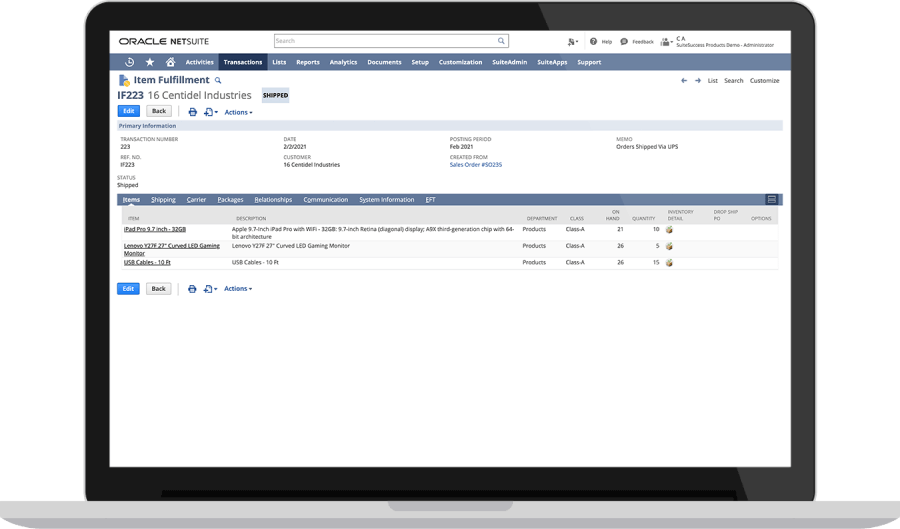Image resolution: width=900 pixels, height=529 pixels.
Task: Open the Setup menu
Action: 420,62
